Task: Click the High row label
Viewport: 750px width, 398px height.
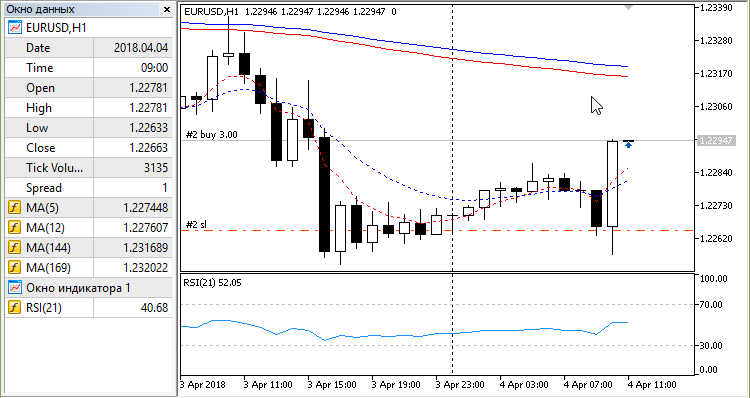Action: pyautogui.click(x=39, y=108)
